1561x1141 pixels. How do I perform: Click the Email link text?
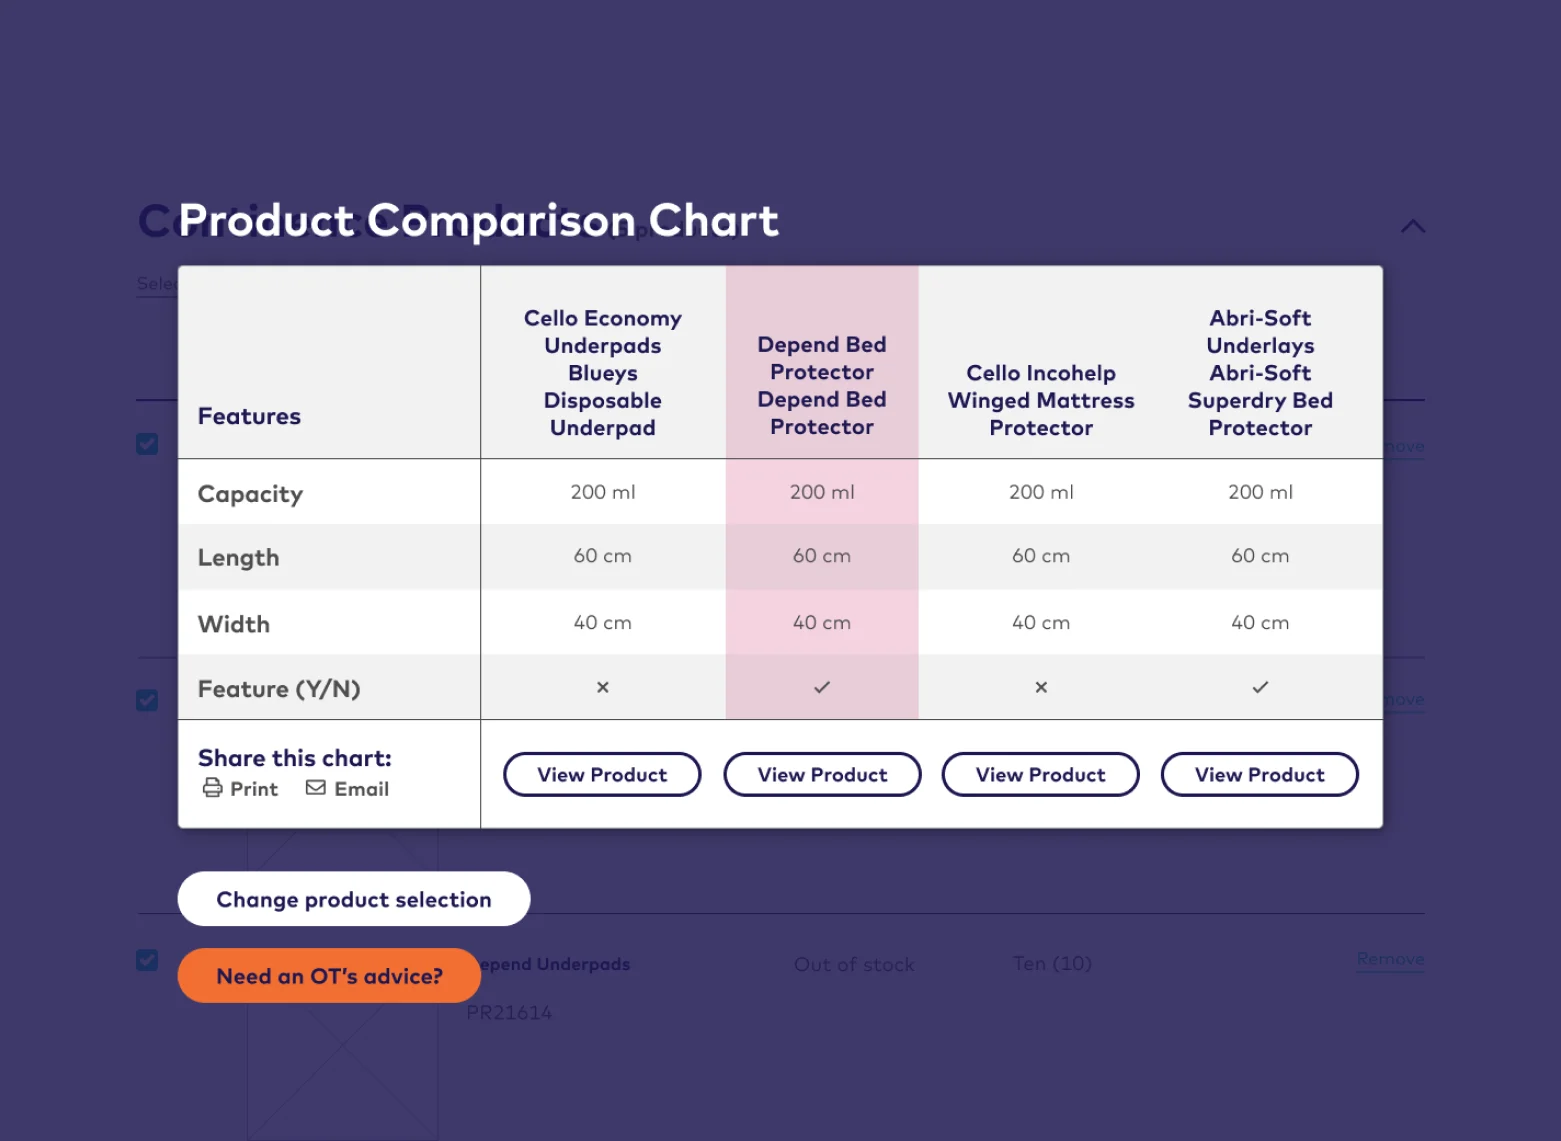point(362,789)
